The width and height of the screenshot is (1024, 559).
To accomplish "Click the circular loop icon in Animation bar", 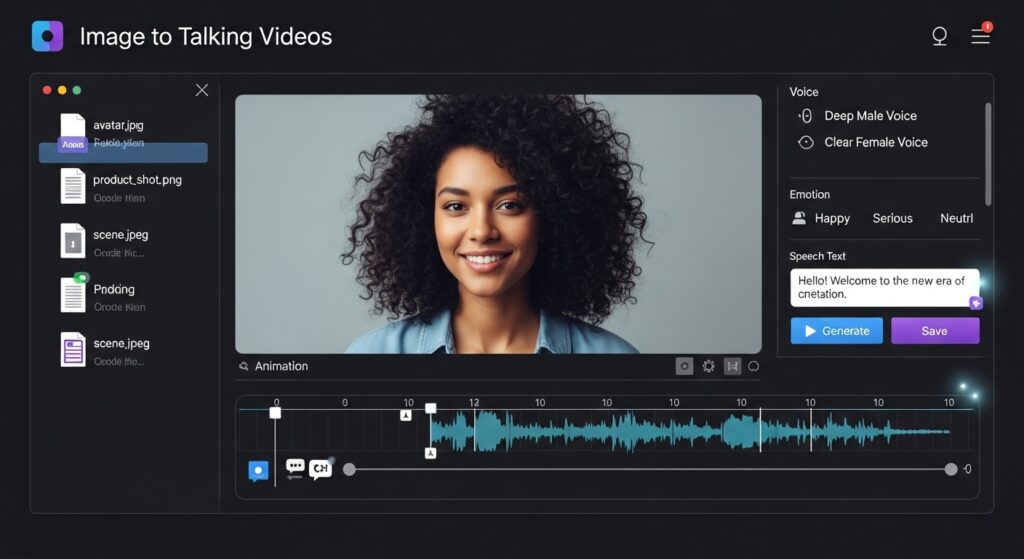I will click(754, 366).
